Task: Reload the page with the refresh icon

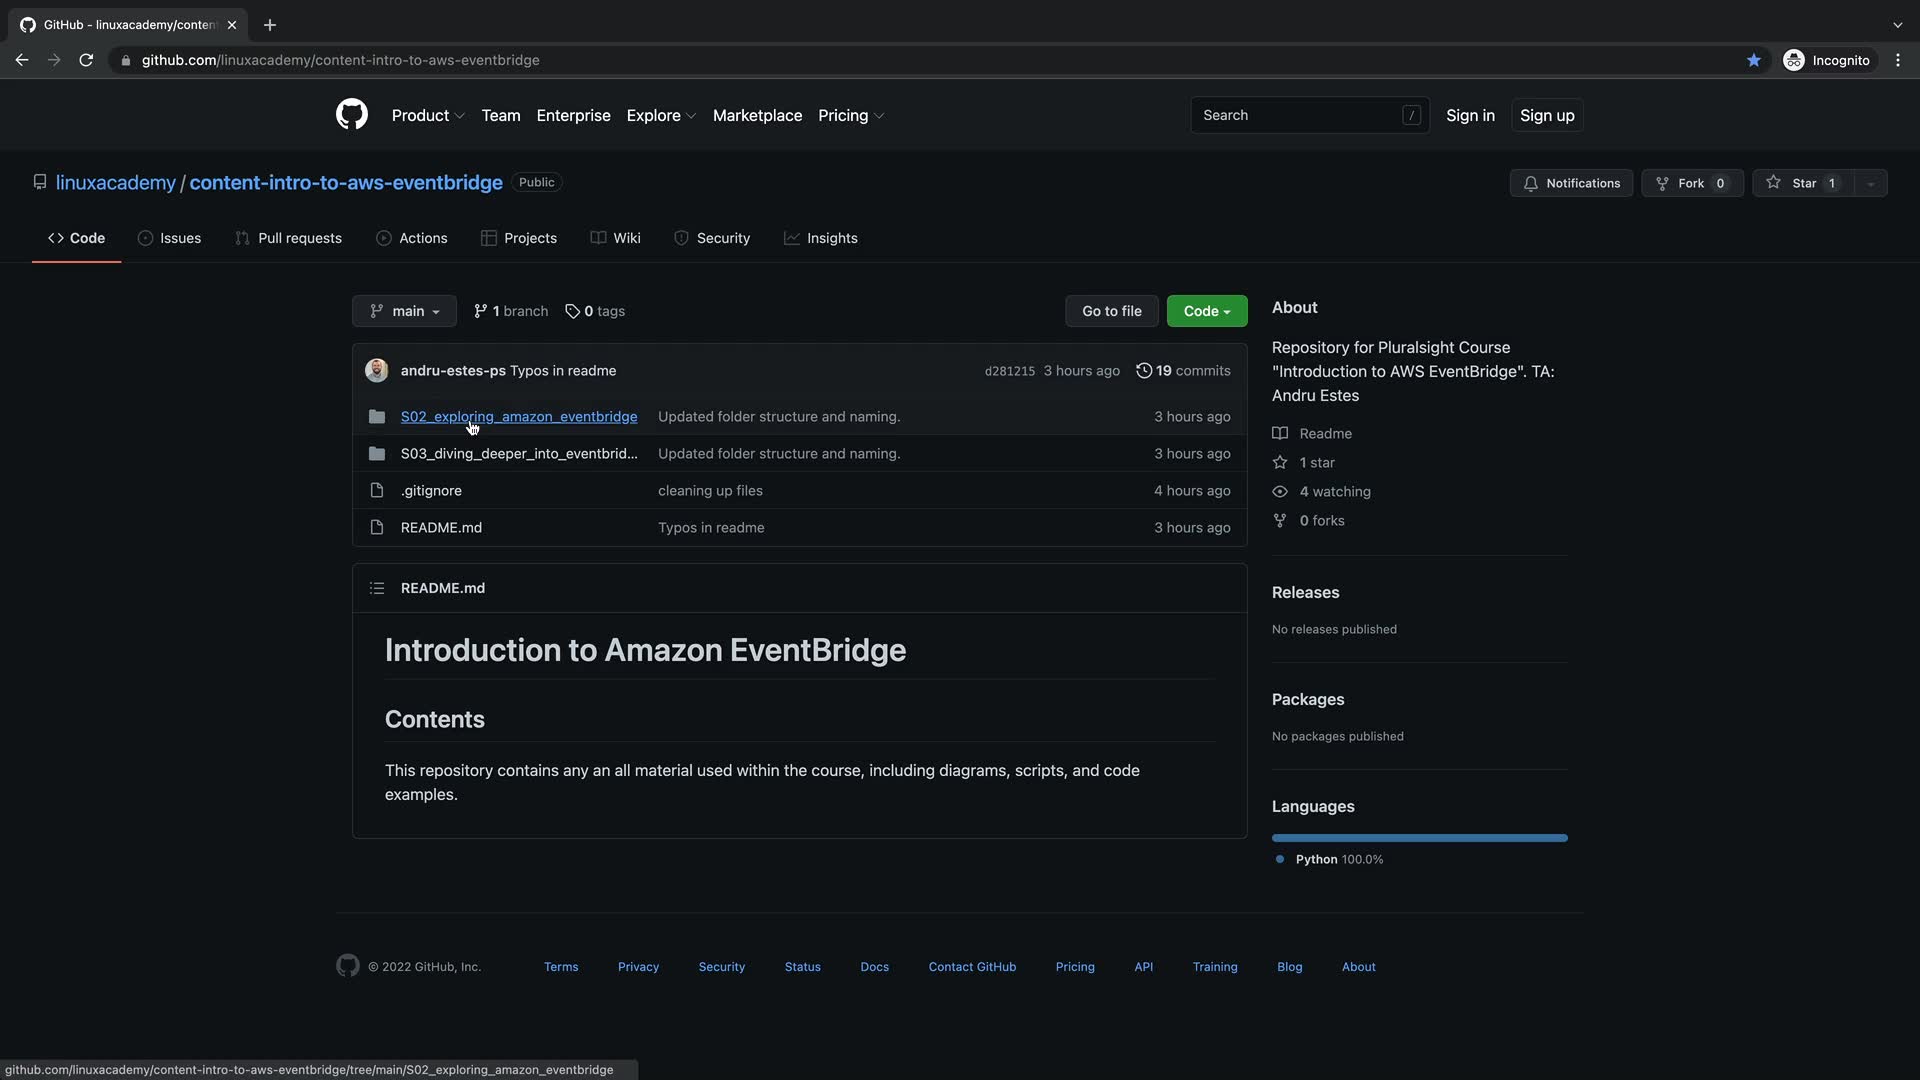Action: (x=86, y=60)
